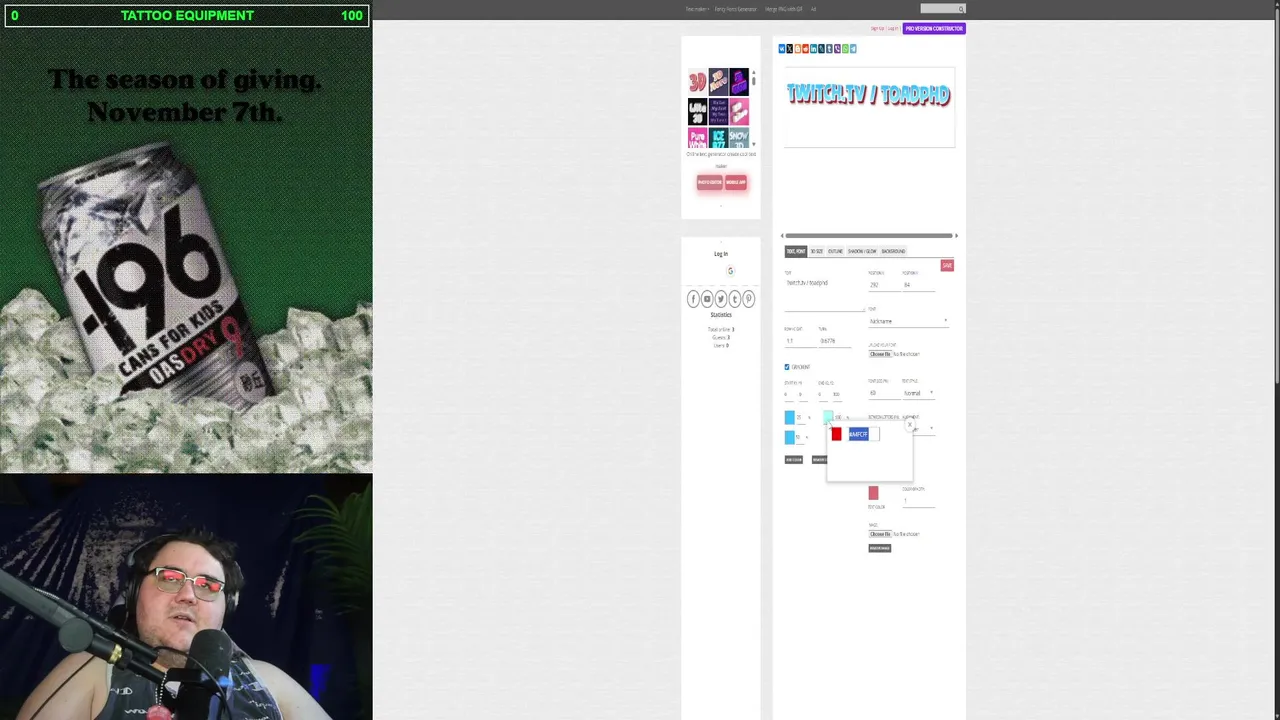Open Merge PNG with GIF menu item
1280x720 pixels.
point(783,9)
